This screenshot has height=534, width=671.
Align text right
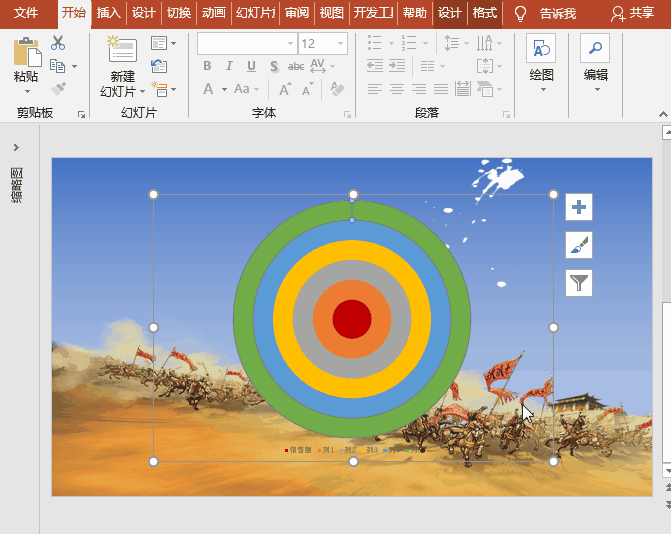pyautogui.click(x=419, y=89)
